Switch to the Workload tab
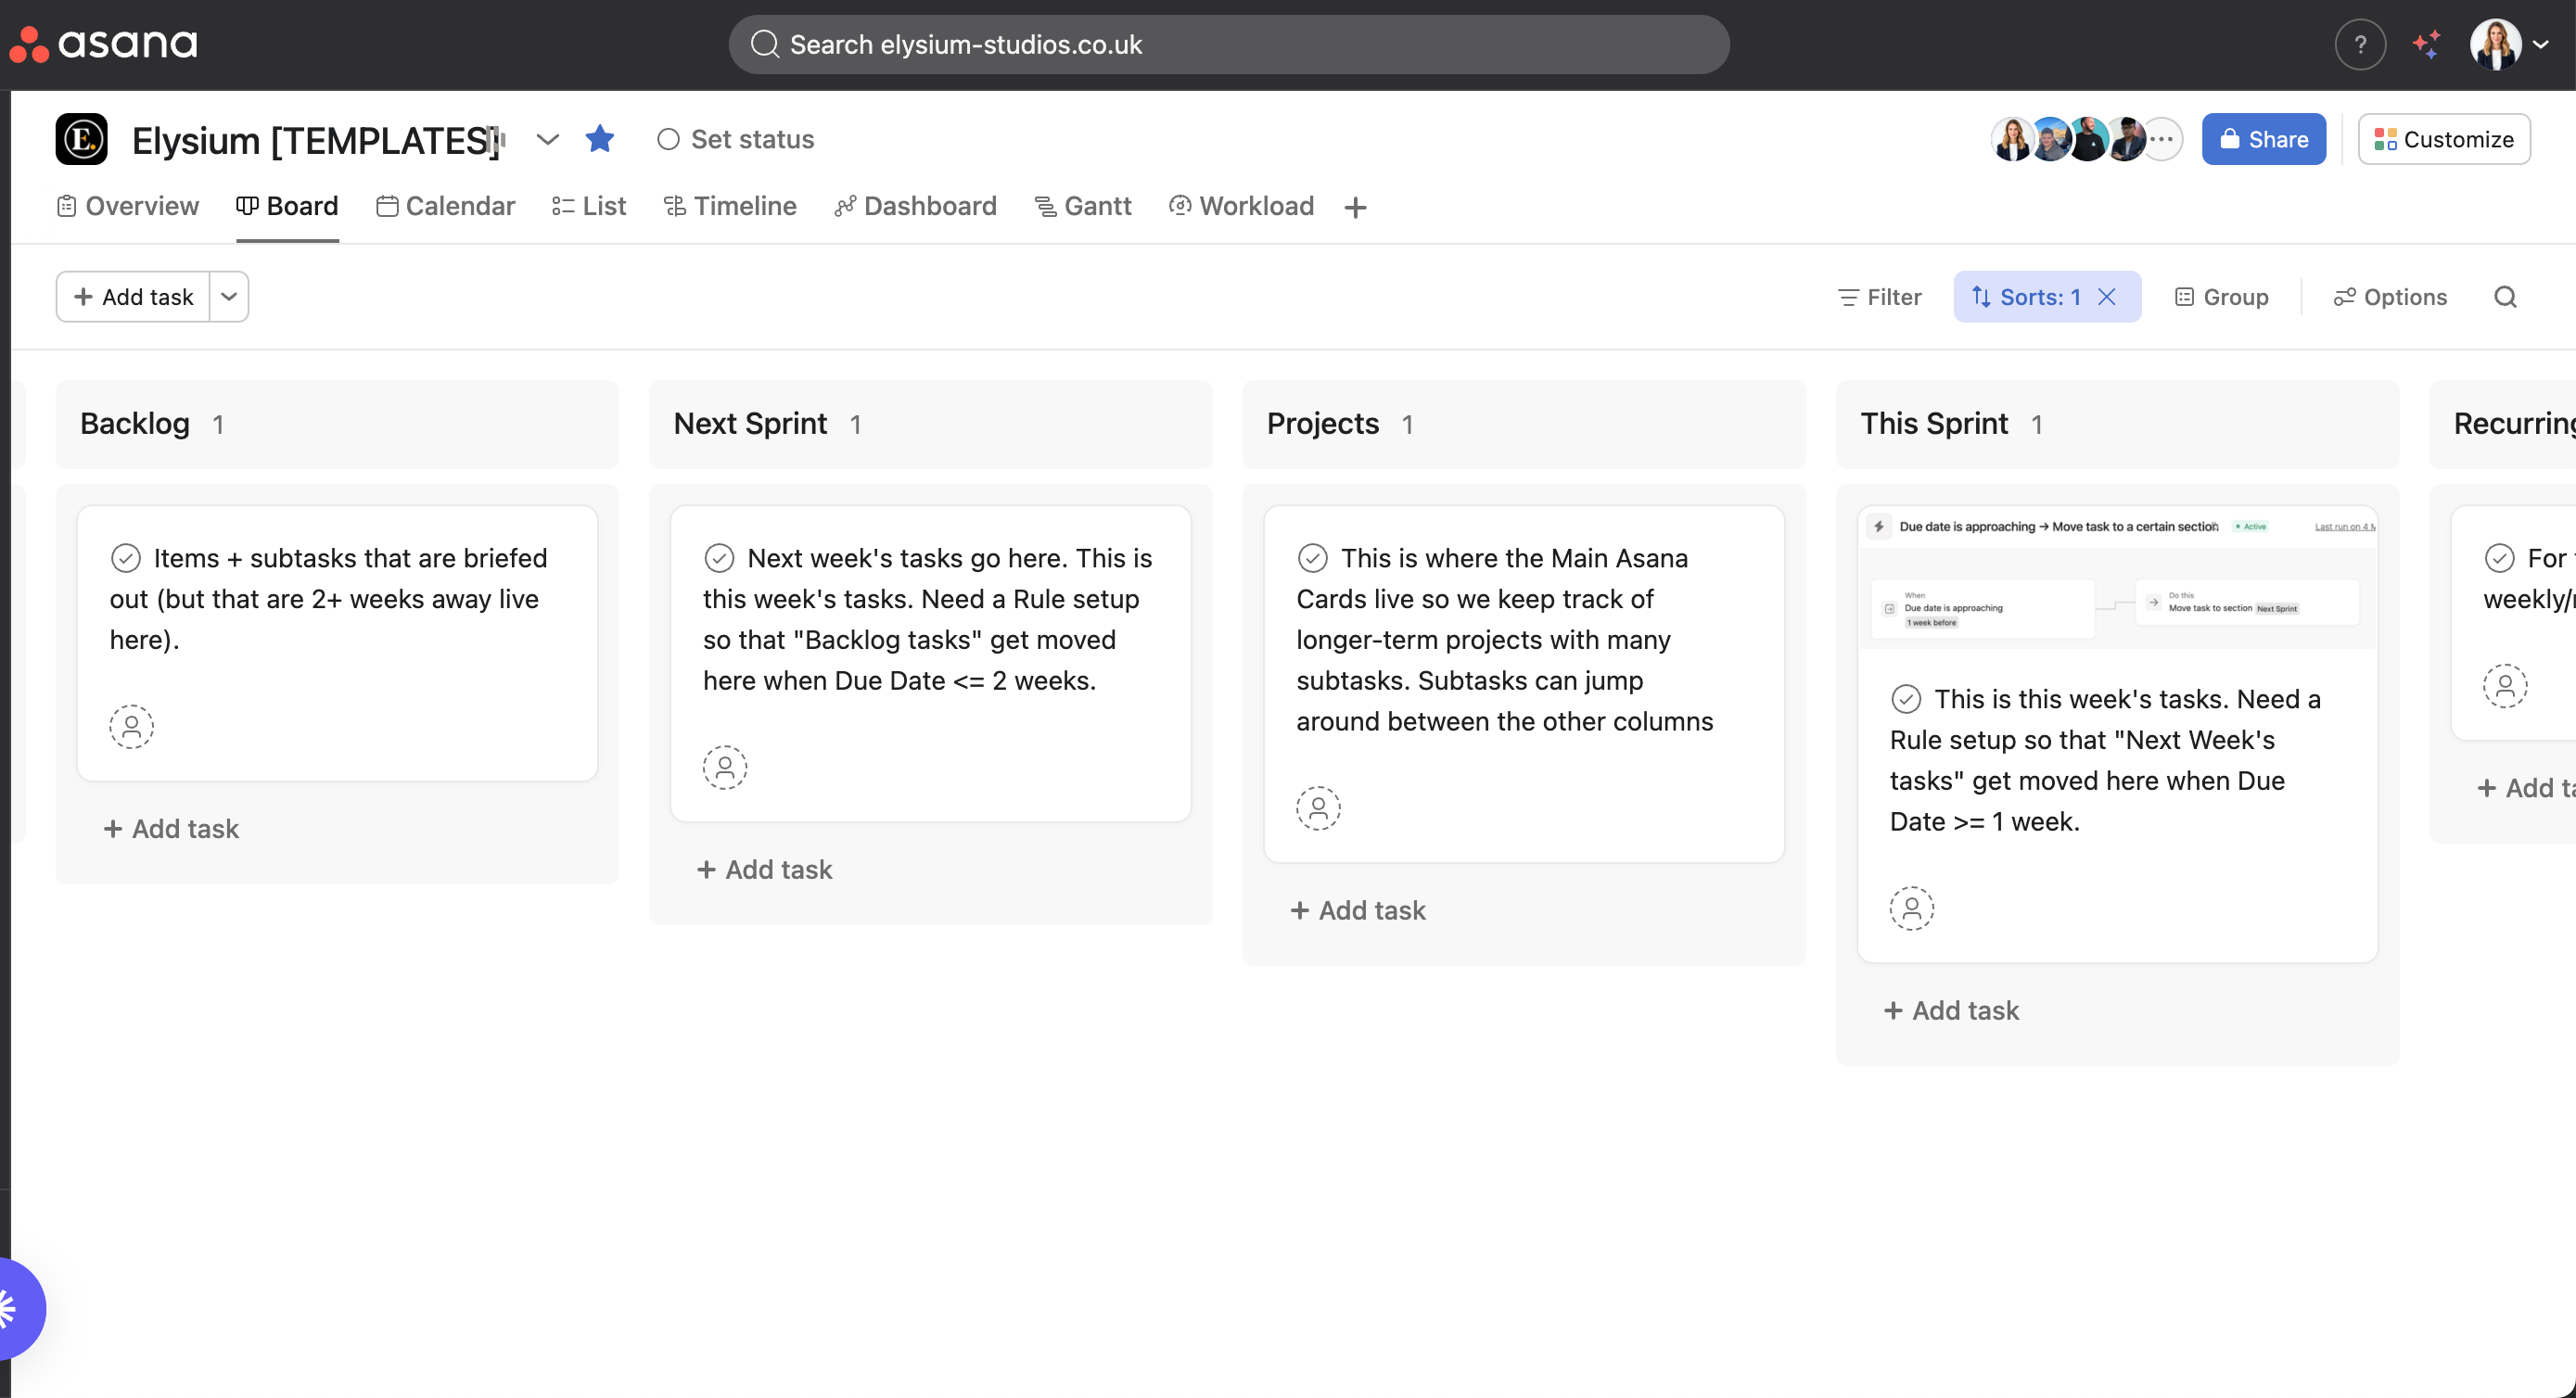 (1242, 206)
